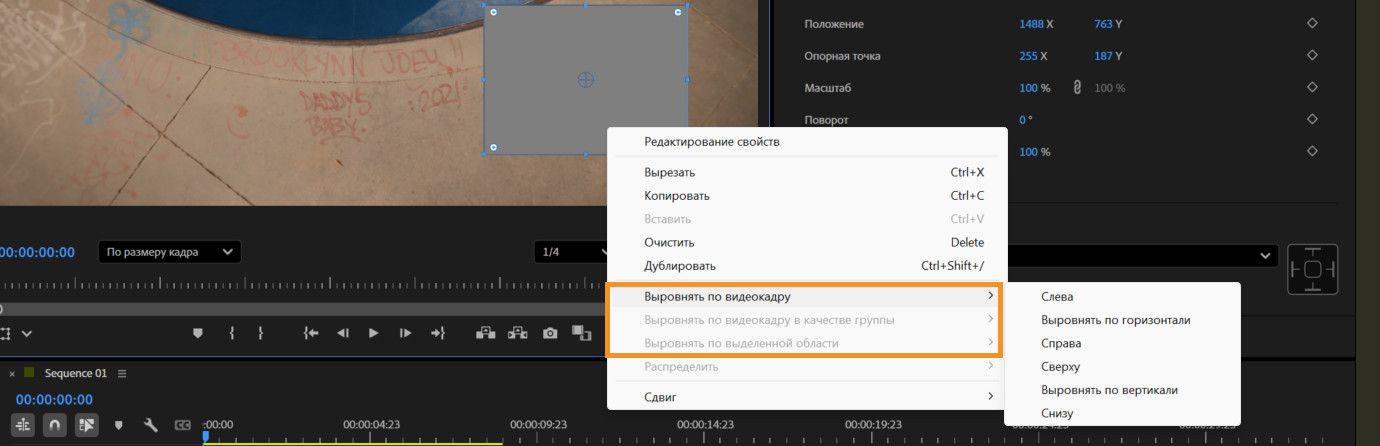Viewport: 1380px width, 446px height.
Task: Select the gray rectangle shape in monitor
Action: [586, 79]
